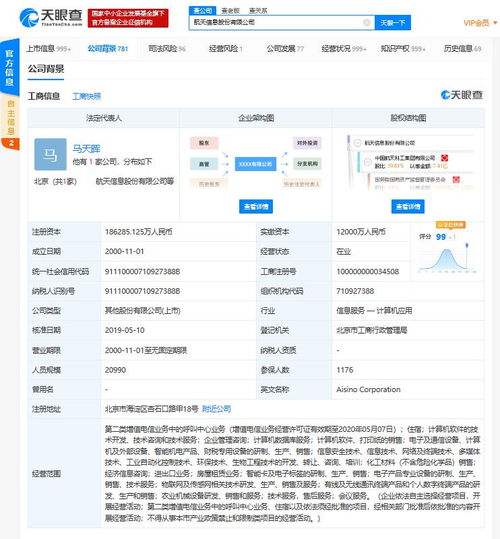Click the orange badge above the score

click(x=451, y=225)
